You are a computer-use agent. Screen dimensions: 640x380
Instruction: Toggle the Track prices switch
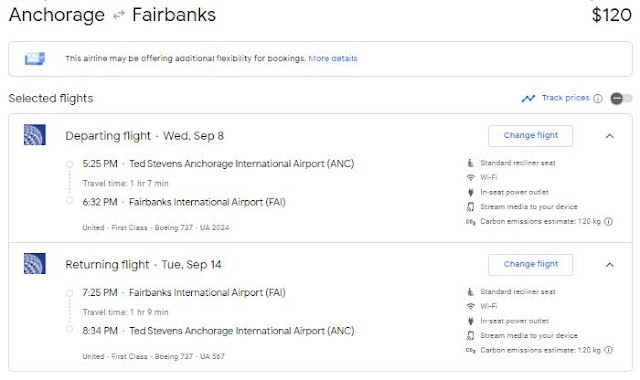[x=621, y=98]
